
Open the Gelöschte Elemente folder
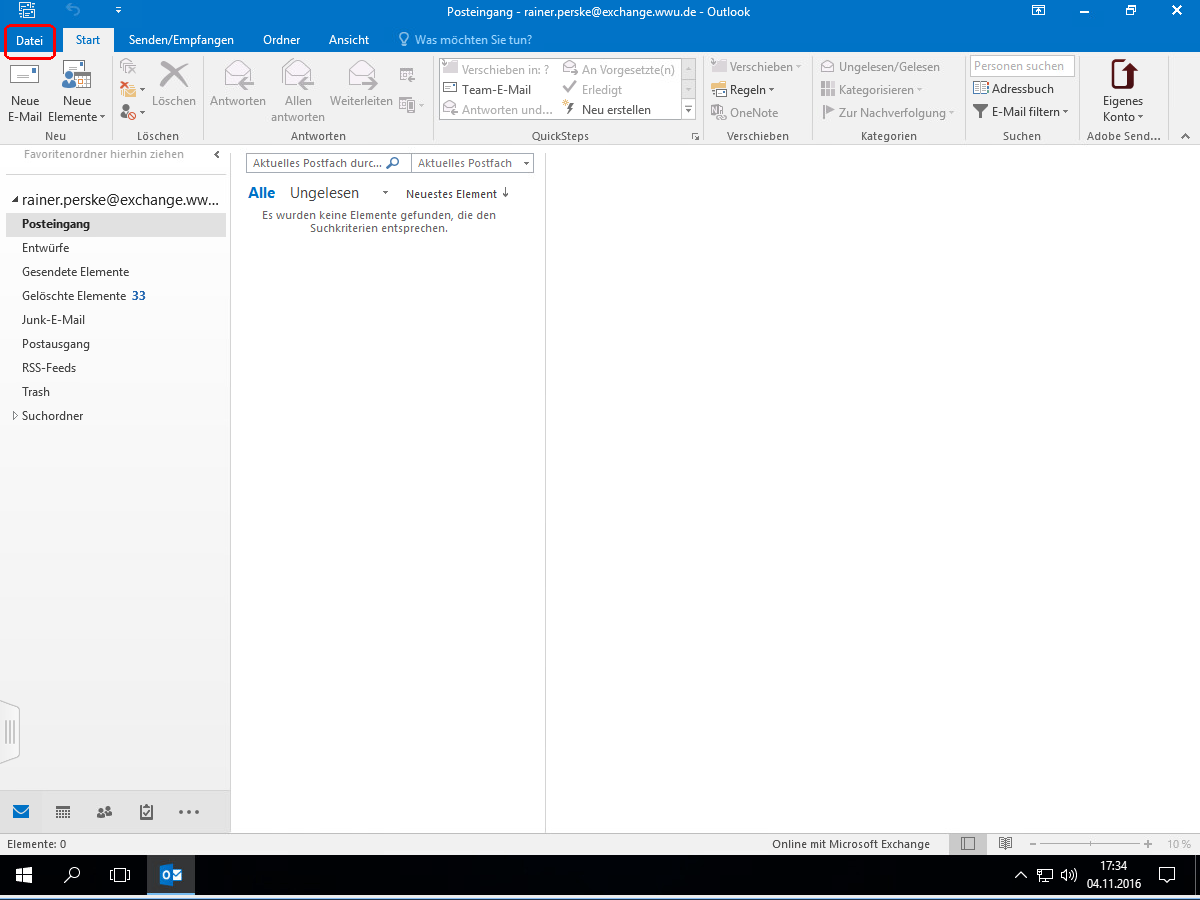tap(75, 296)
